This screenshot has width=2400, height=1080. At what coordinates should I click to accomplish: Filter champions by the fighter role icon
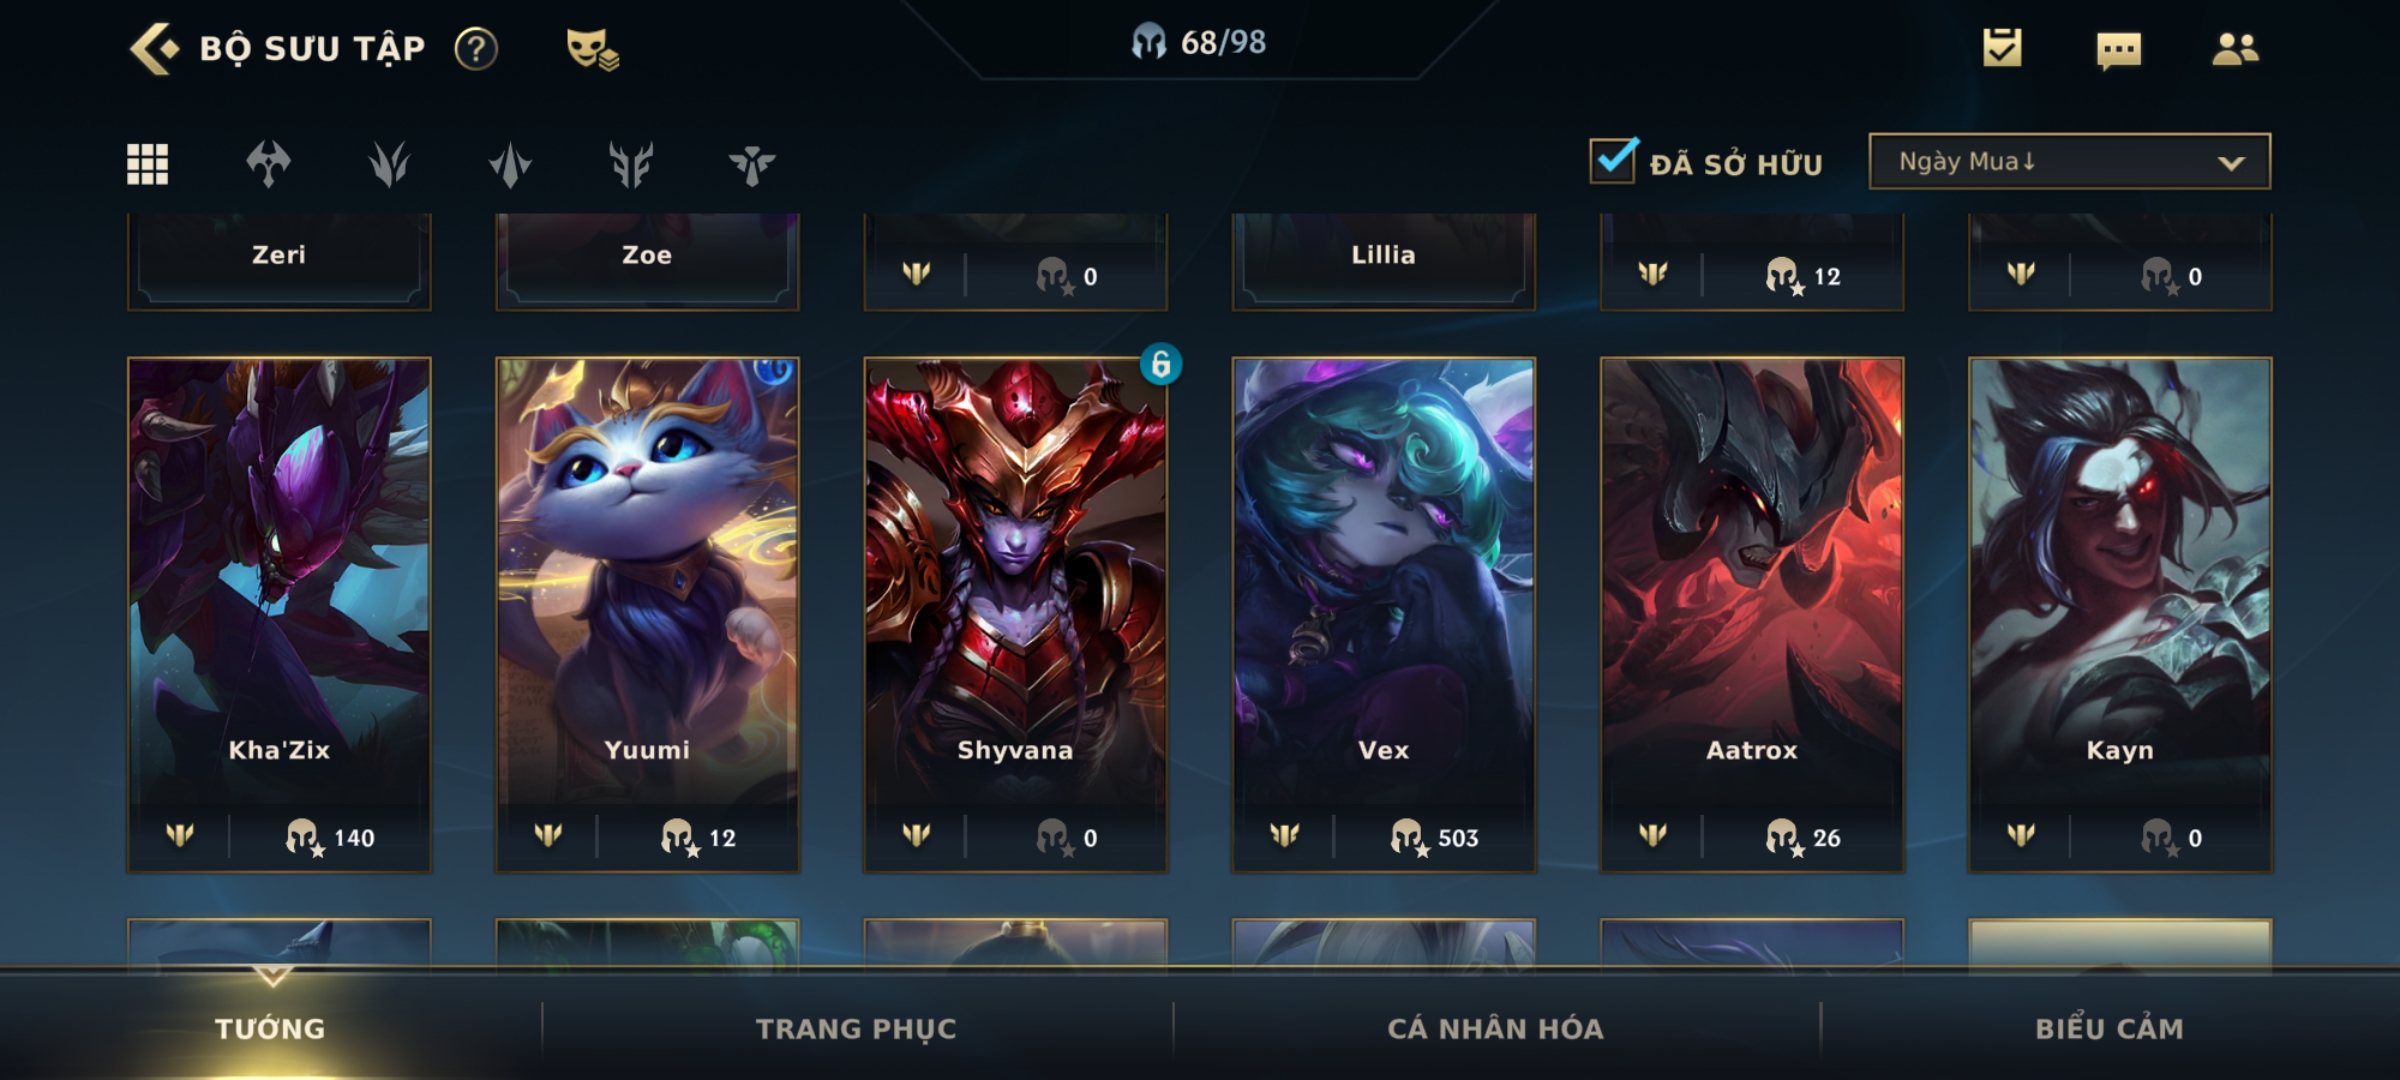pos(268,164)
